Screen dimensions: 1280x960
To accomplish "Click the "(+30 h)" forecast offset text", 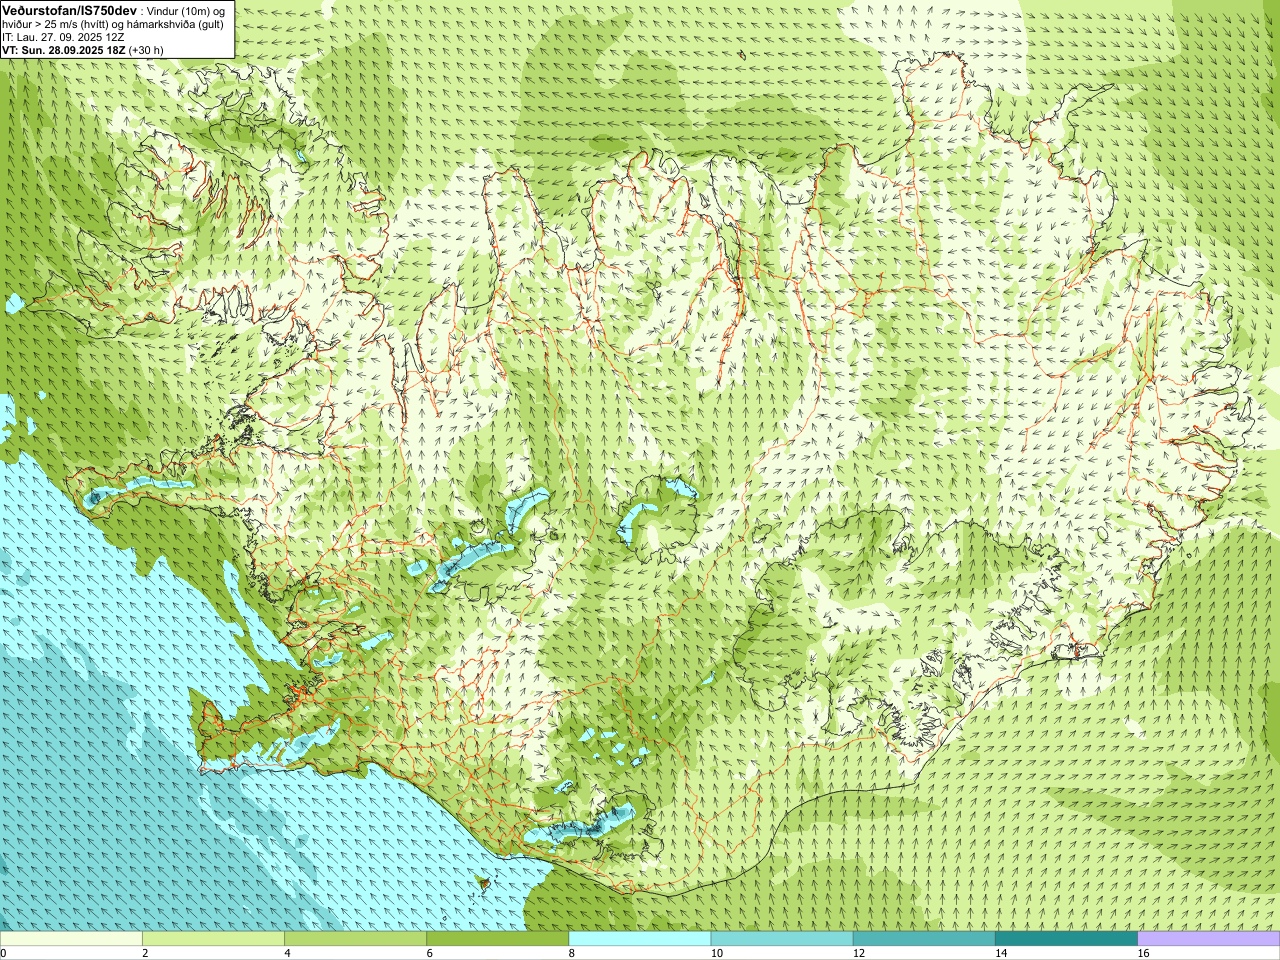I will (x=145, y=49).
